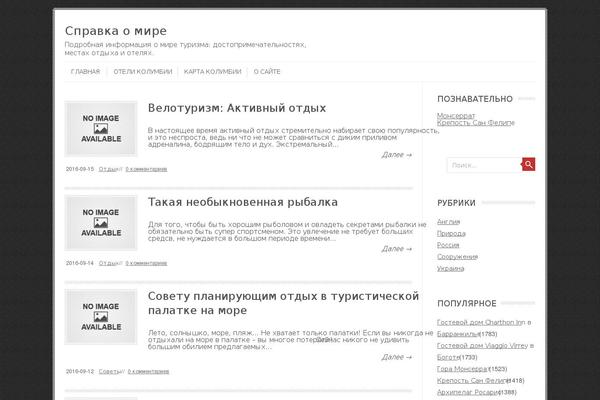The image size is (600, 400).
Task: Open the О САЙТЕ menu item
Action: click(267, 72)
